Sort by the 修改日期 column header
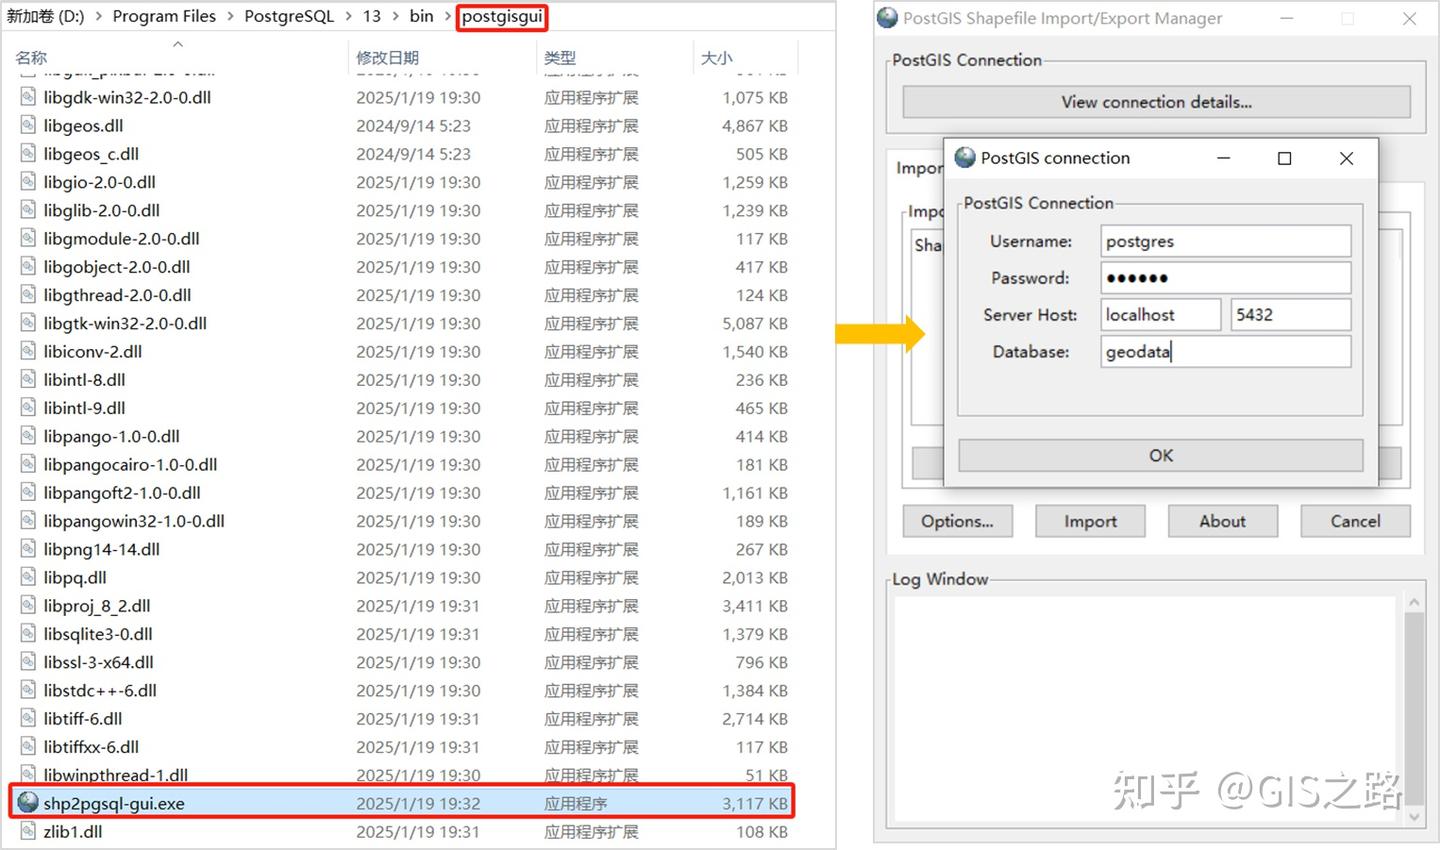The image size is (1440, 850). point(388,58)
